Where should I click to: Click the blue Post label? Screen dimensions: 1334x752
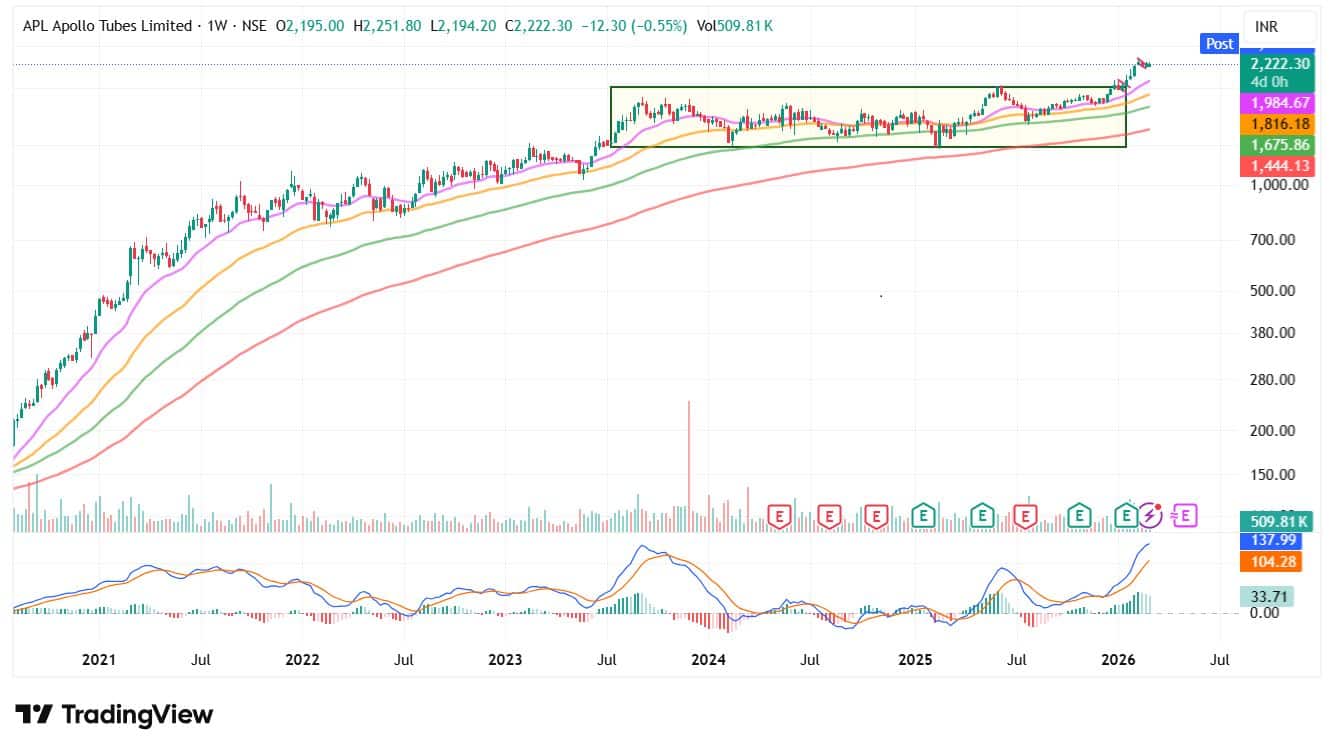[1219, 44]
